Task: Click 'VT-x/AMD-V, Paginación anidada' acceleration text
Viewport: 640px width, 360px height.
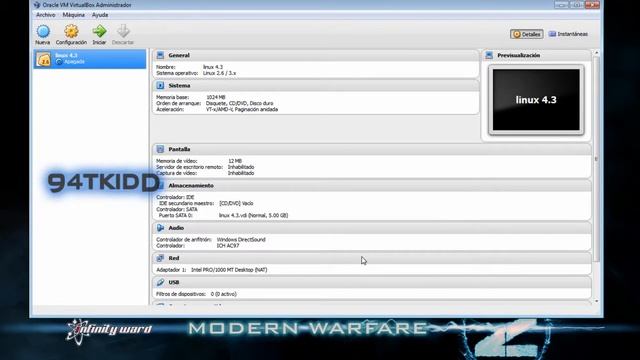Action: 242,109
